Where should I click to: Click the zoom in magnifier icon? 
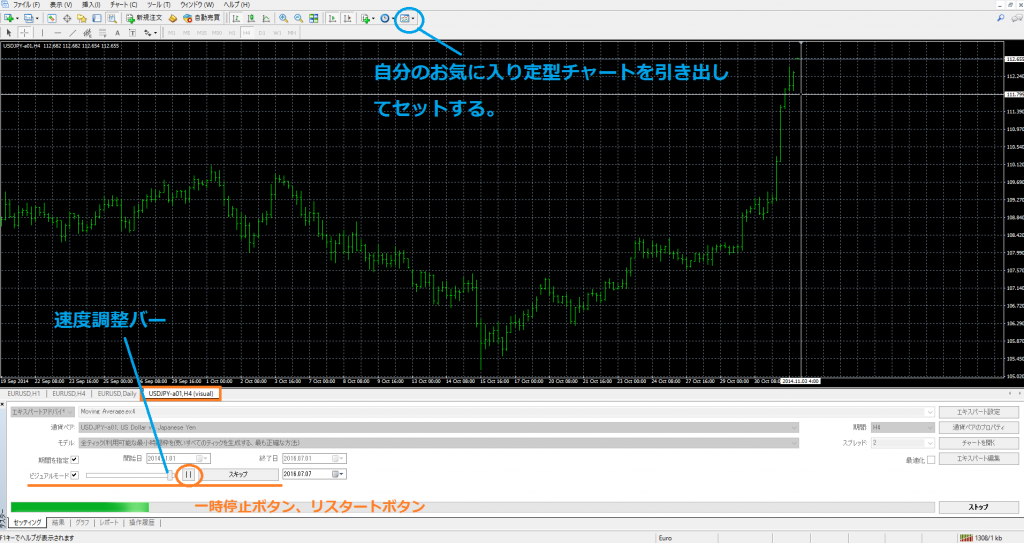283,18
